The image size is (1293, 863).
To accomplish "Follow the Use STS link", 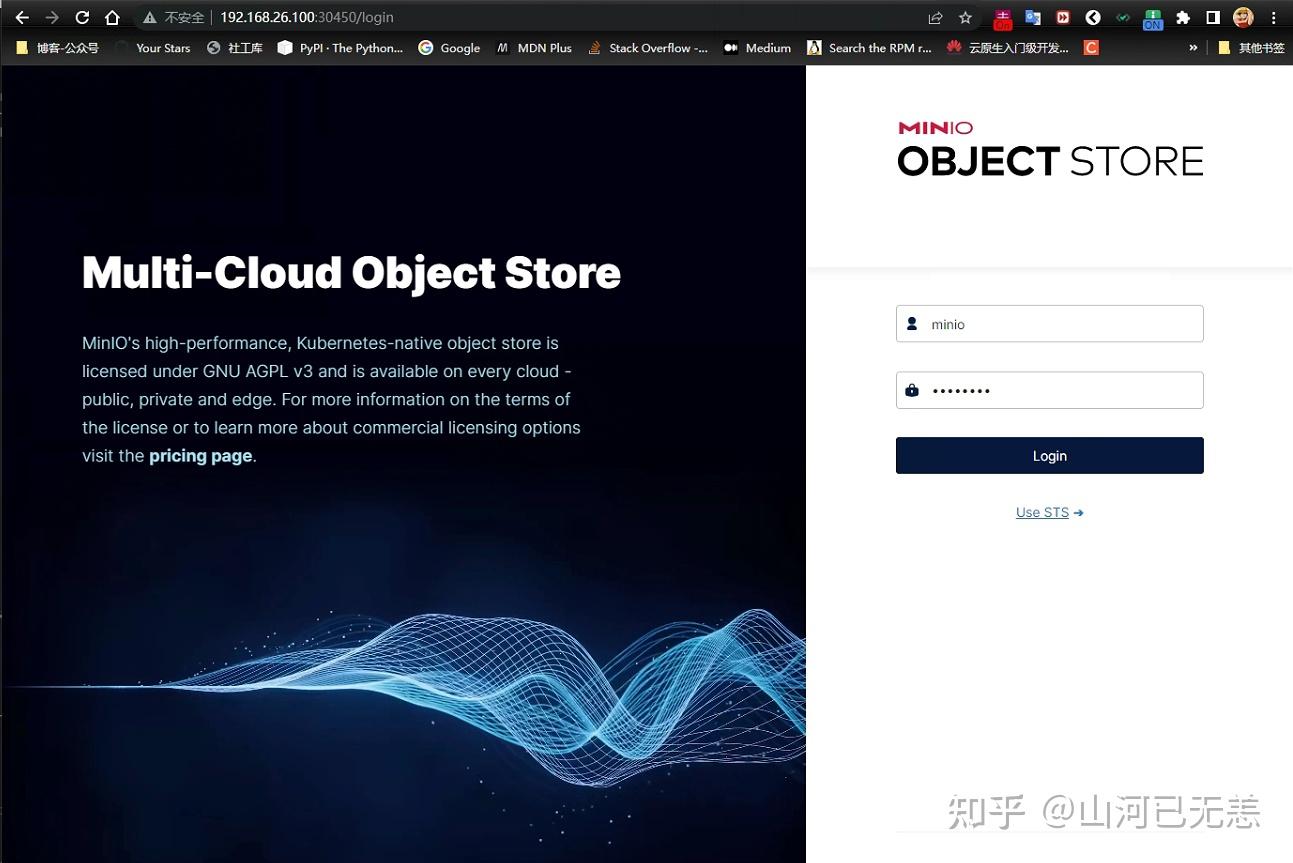I will click(x=1049, y=512).
